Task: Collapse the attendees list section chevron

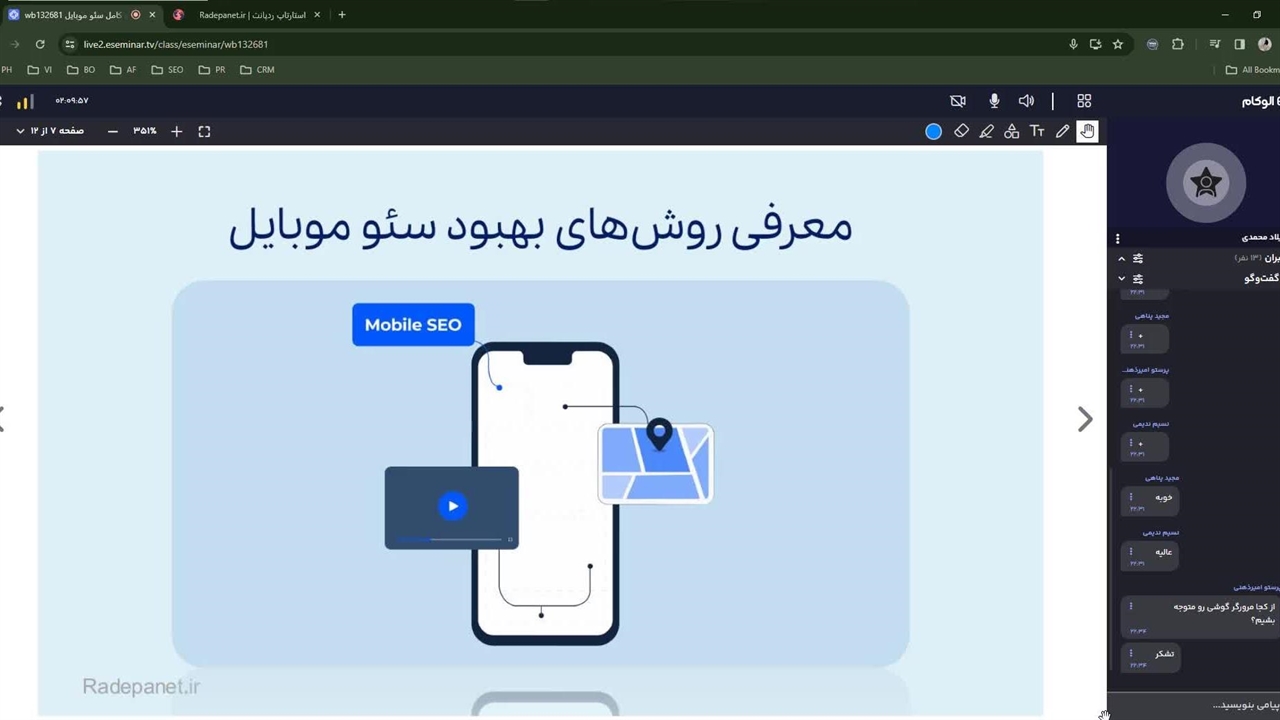Action: click(x=1122, y=258)
